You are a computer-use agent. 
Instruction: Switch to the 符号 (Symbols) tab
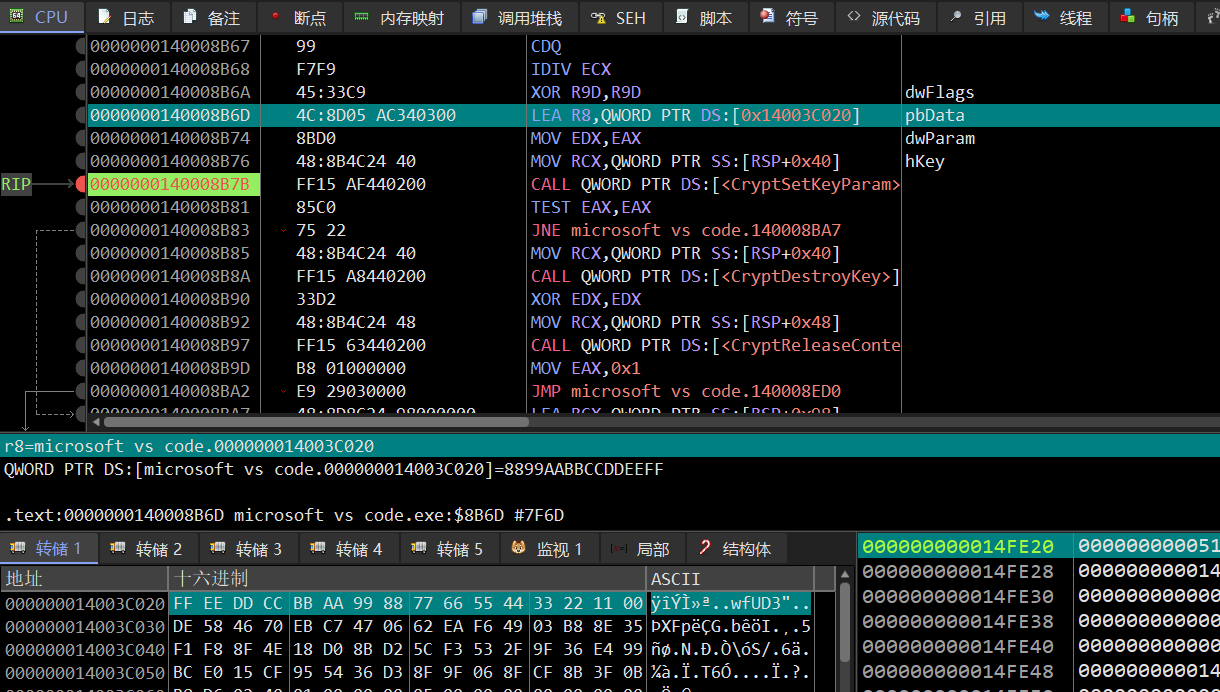(789, 18)
